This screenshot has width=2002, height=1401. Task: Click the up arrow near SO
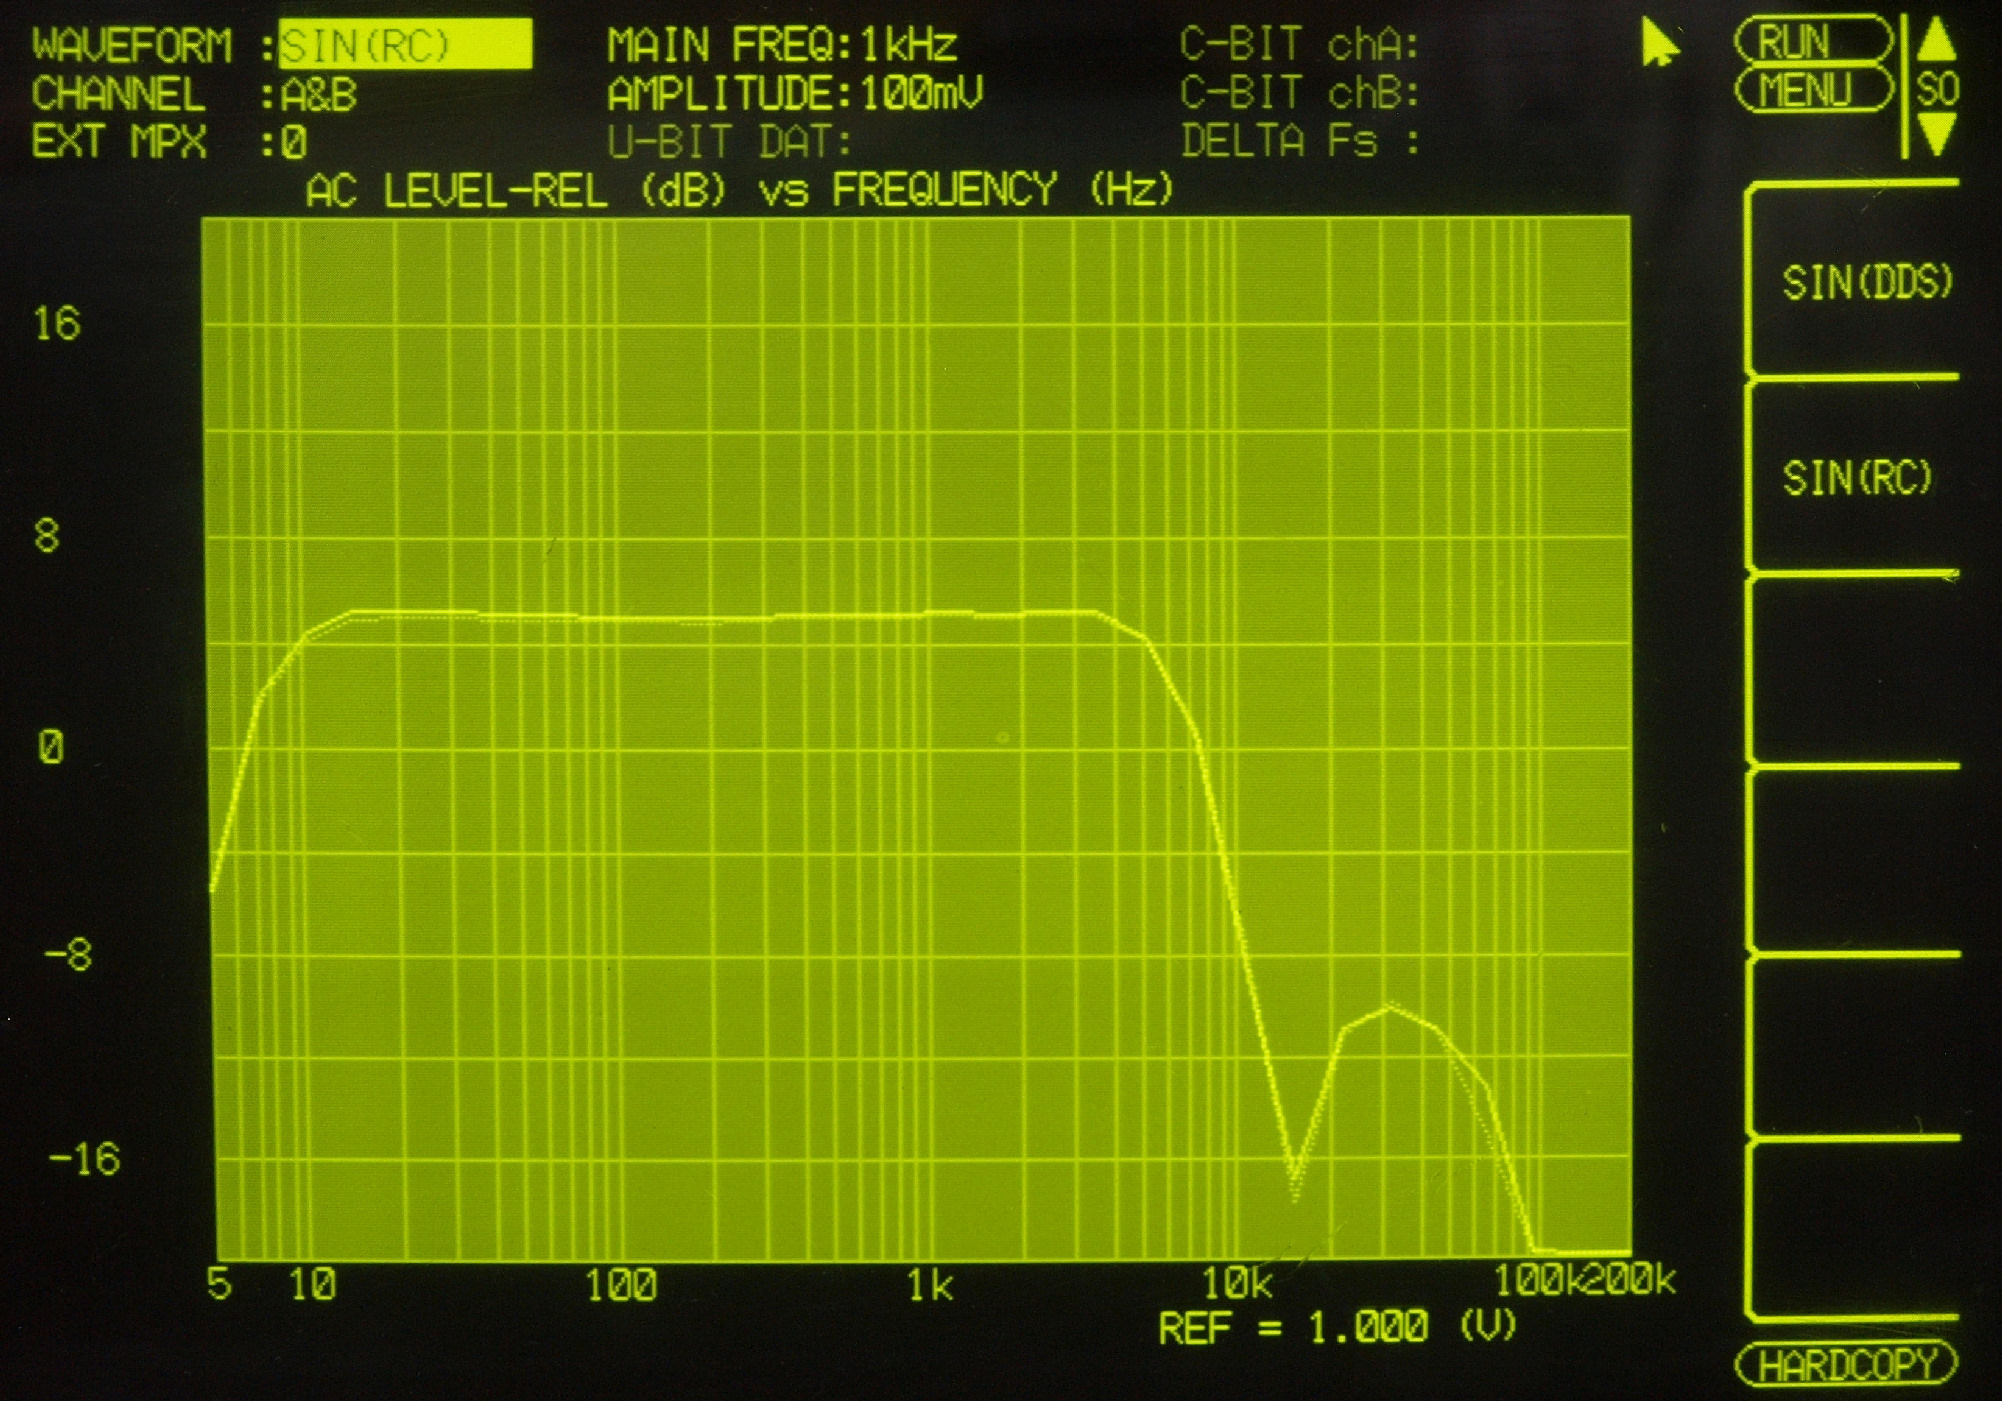[x=1937, y=40]
